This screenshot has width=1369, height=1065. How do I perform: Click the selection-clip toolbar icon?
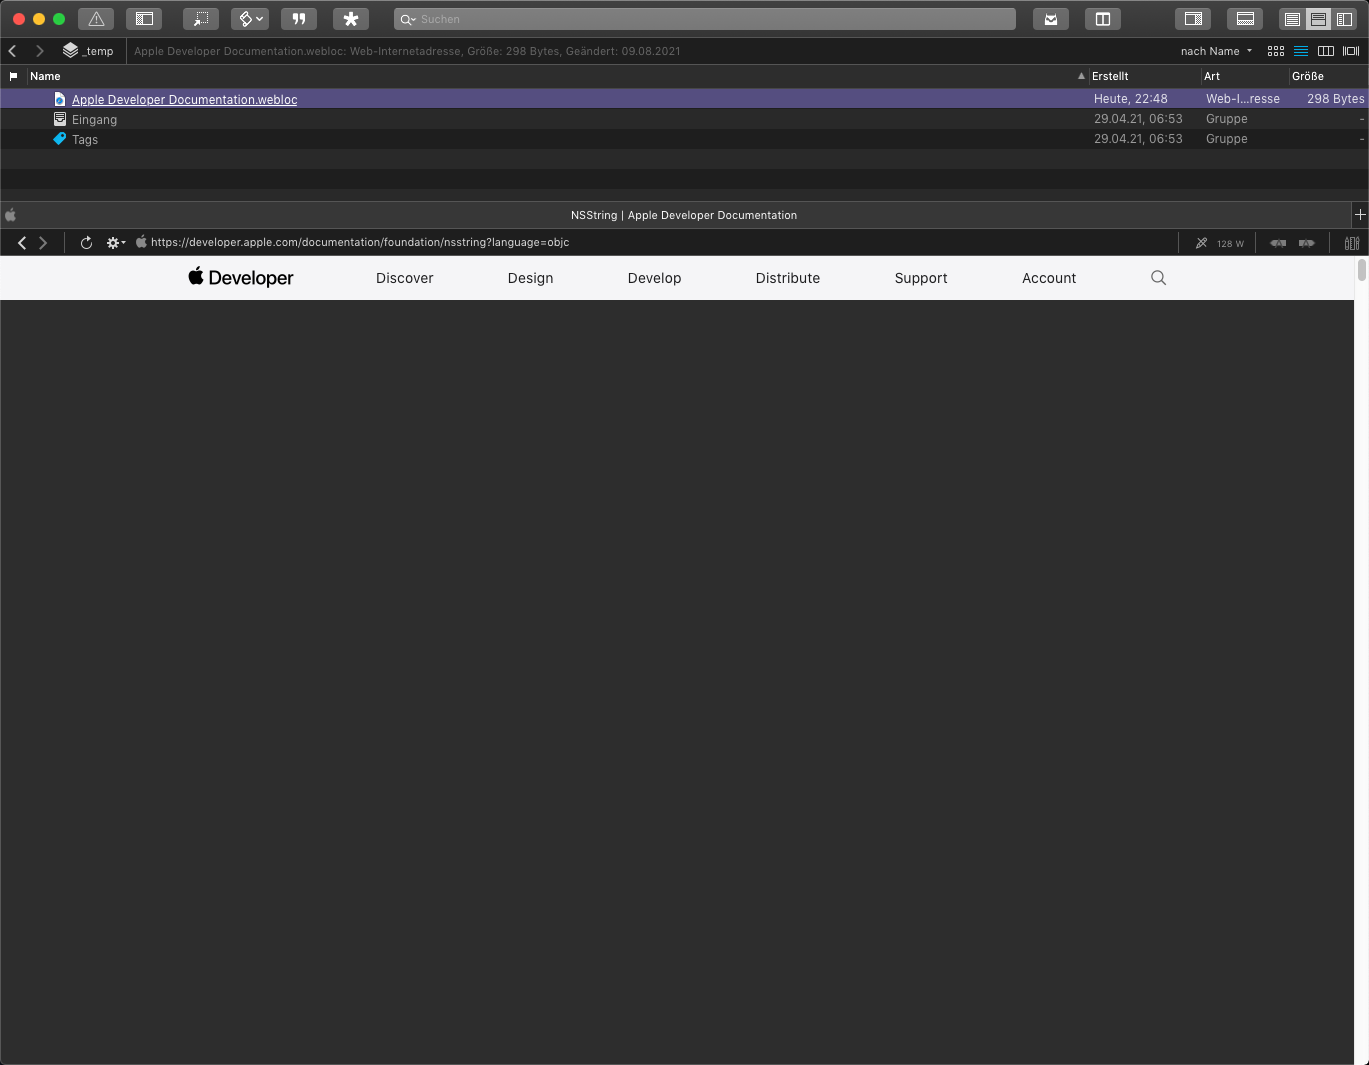[x=201, y=19]
